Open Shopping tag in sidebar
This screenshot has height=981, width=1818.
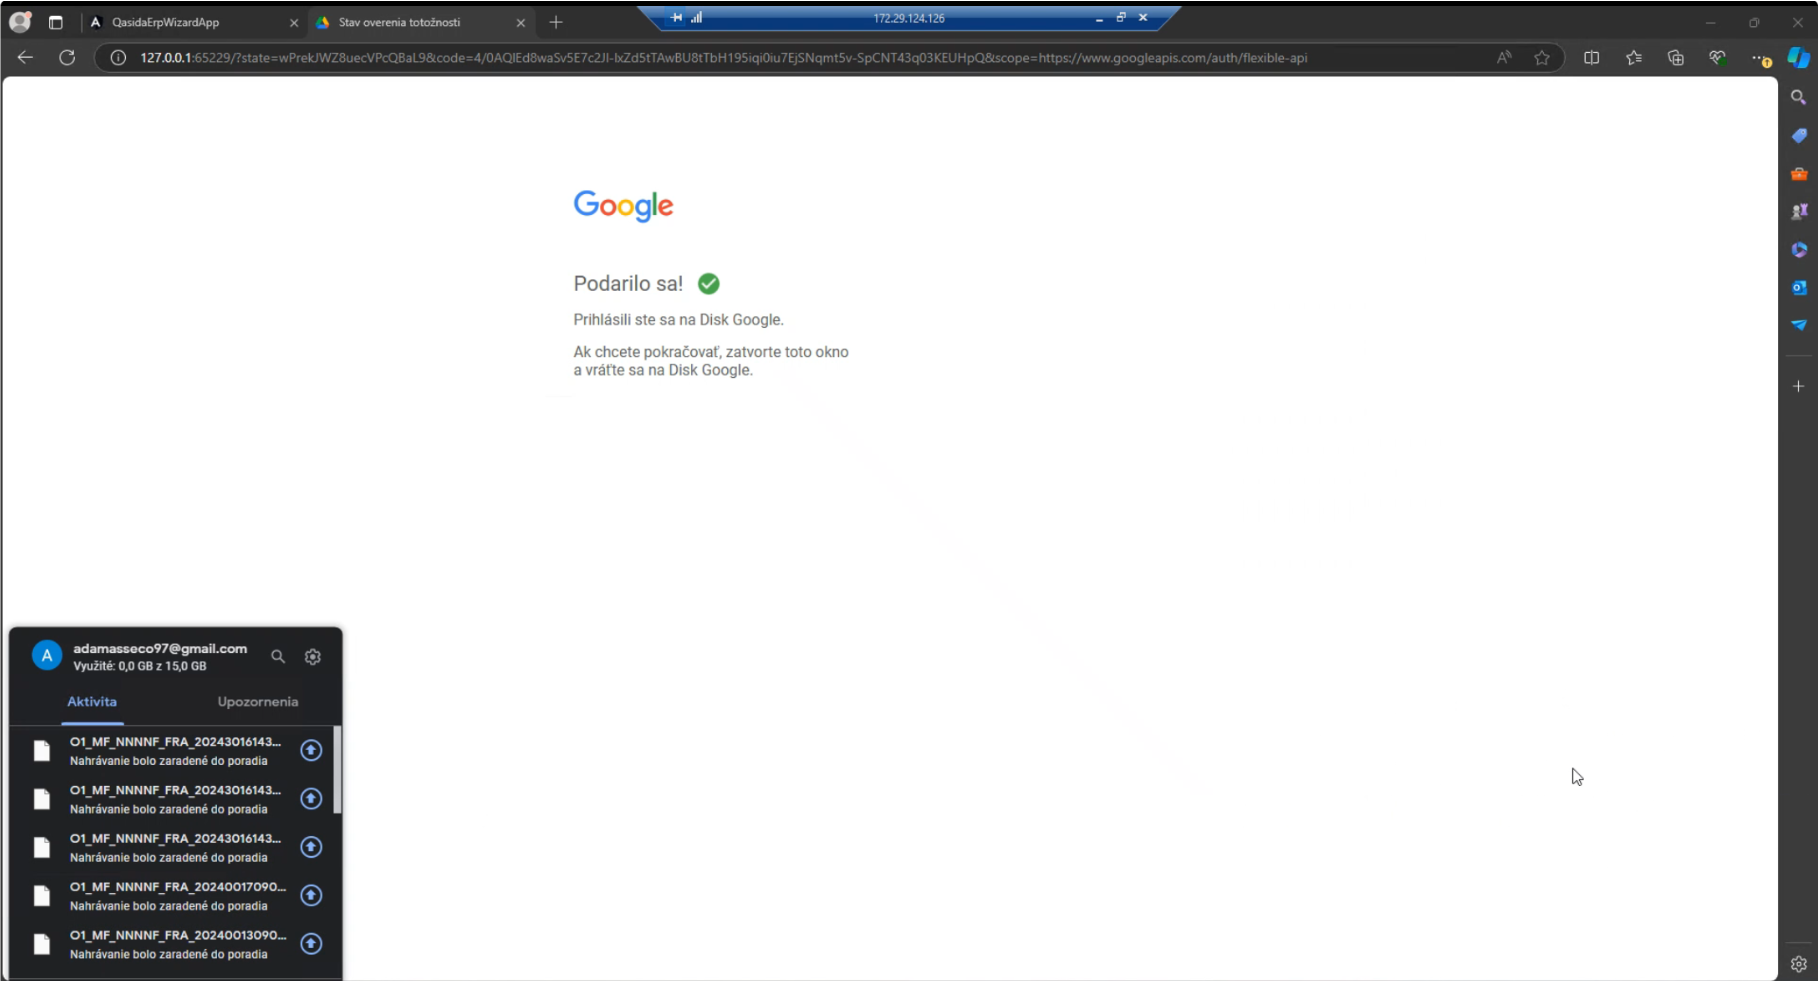click(1799, 135)
